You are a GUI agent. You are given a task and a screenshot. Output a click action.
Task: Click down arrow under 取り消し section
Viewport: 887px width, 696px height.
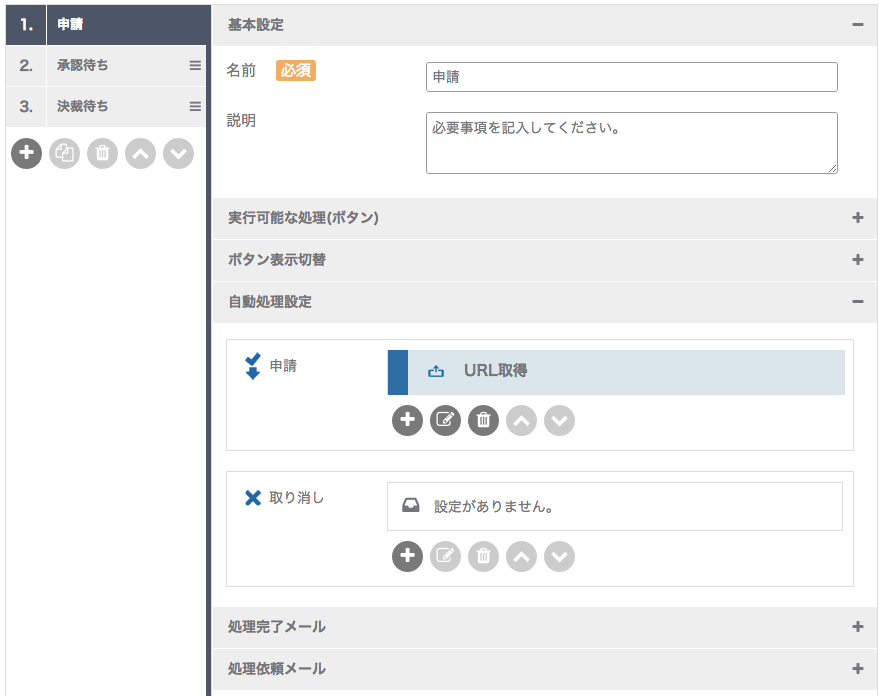559,556
